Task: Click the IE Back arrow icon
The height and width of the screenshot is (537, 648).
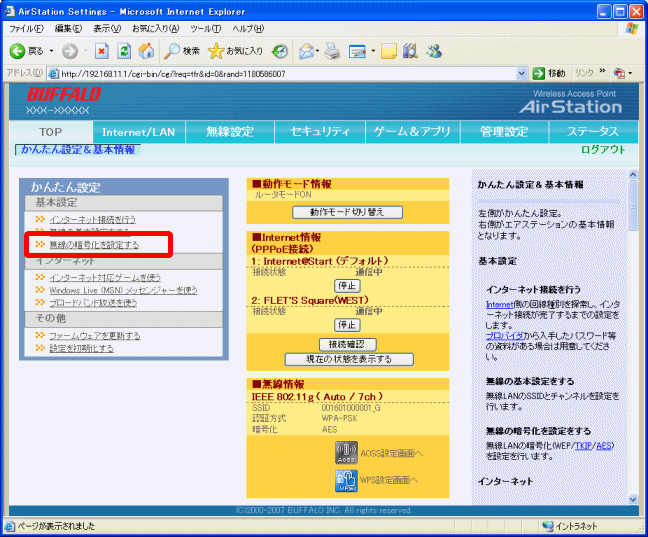Action: (17, 51)
